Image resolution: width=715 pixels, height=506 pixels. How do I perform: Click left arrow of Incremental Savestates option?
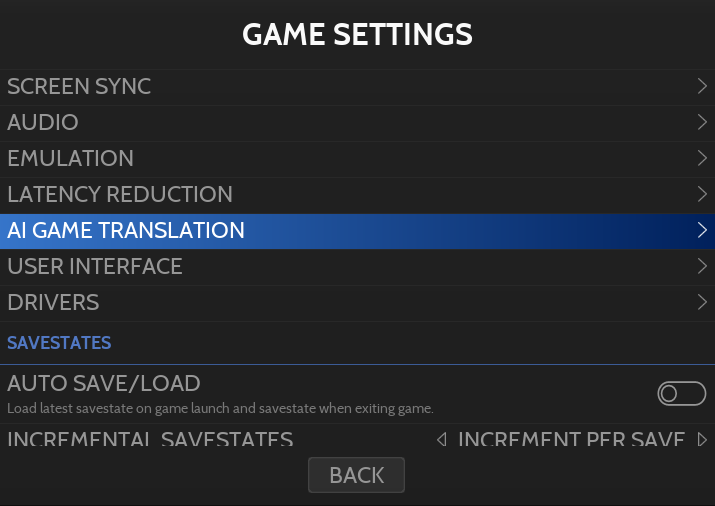coord(441,440)
